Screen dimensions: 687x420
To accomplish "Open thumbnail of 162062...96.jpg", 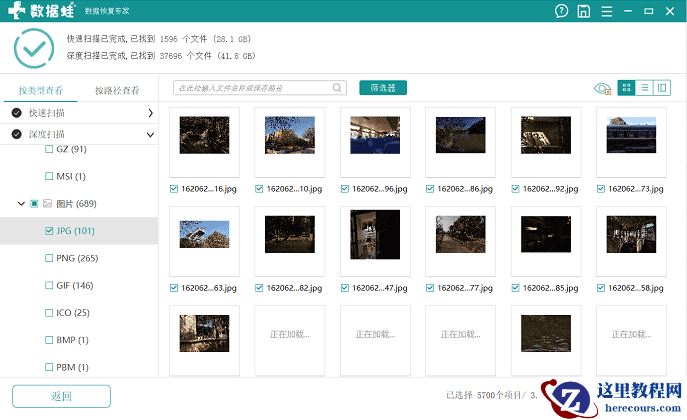I will point(375,135).
